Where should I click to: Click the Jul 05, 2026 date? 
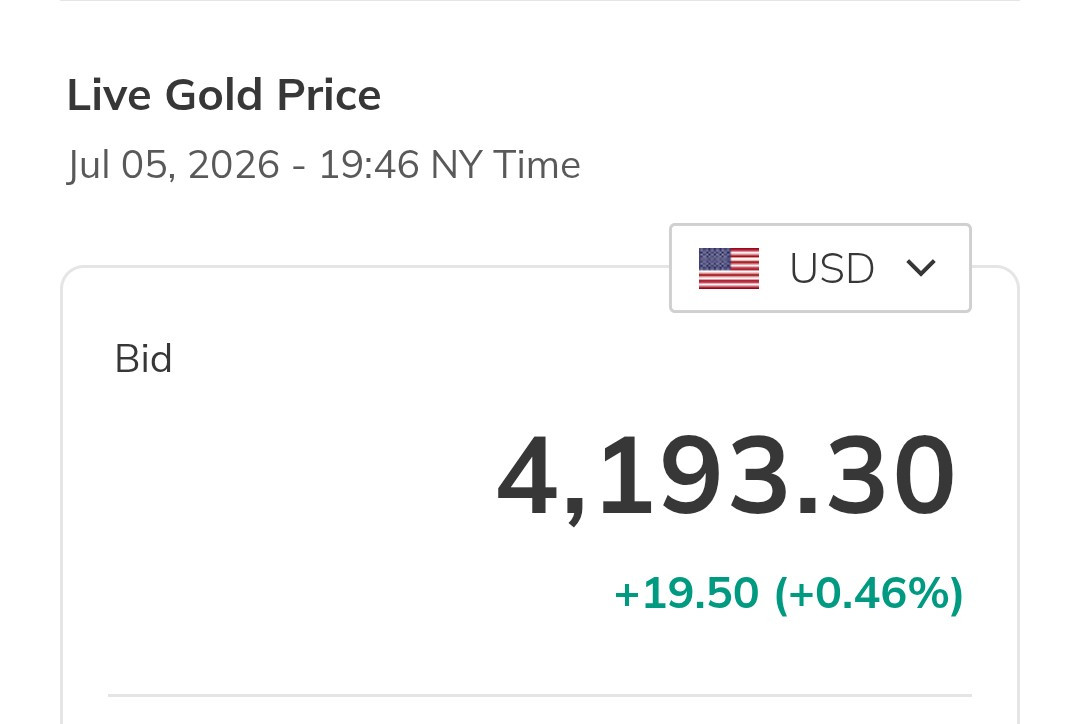(x=173, y=165)
